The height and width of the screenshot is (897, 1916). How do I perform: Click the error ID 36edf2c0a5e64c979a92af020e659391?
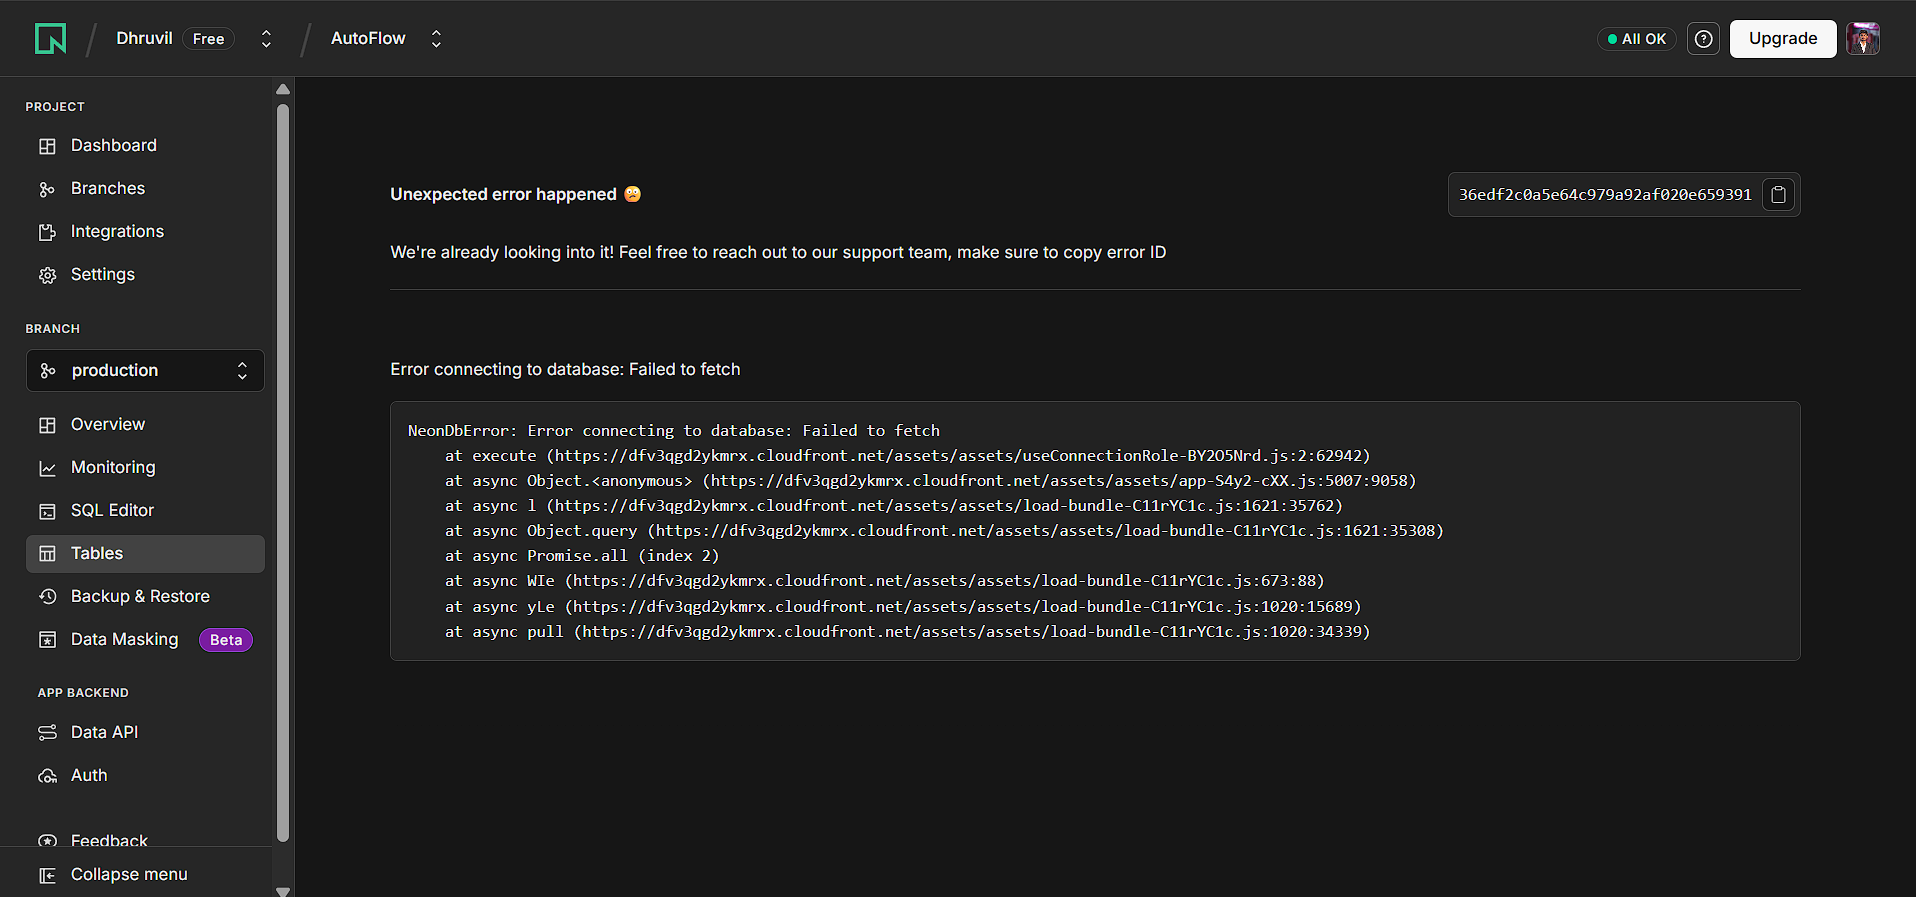pyautogui.click(x=1605, y=195)
